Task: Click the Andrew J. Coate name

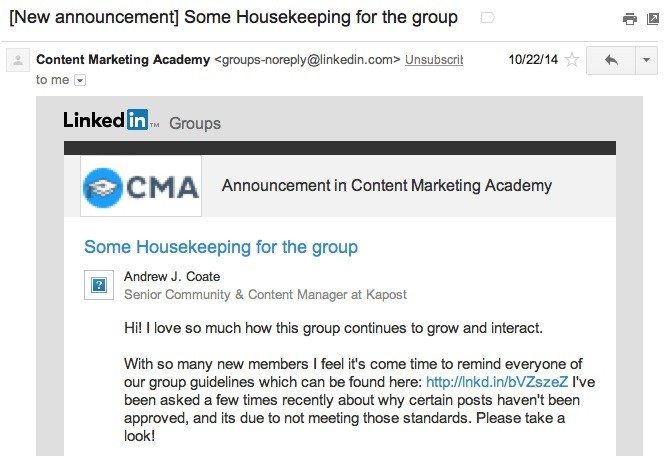Action: (x=172, y=276)
